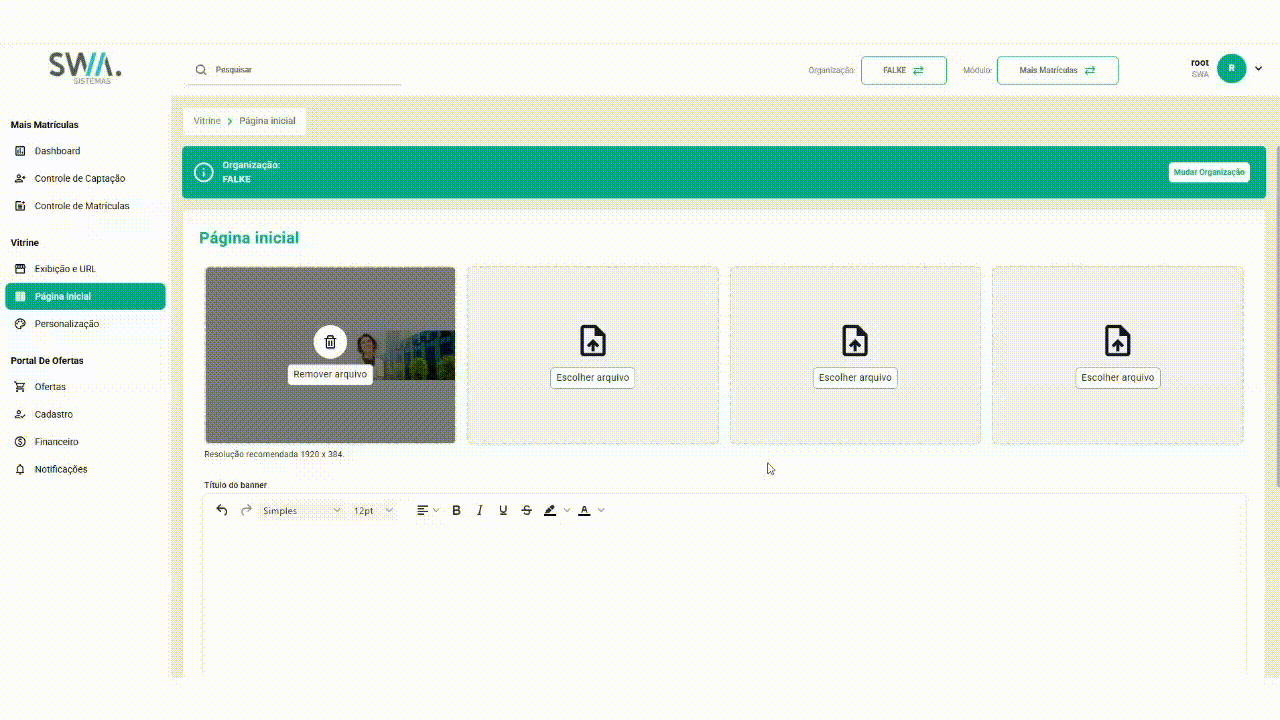The image size is (1280, 720).
Task: Click the Ofertas cart icon
Action: tap(20, 387)
